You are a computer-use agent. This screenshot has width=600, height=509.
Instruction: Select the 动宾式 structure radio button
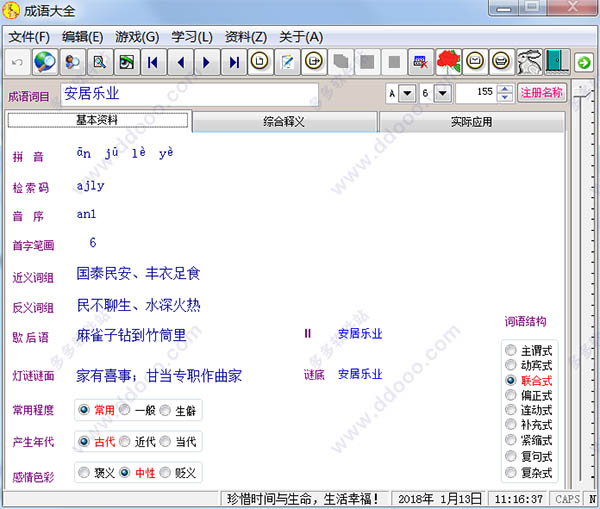(x=510, y=365)
